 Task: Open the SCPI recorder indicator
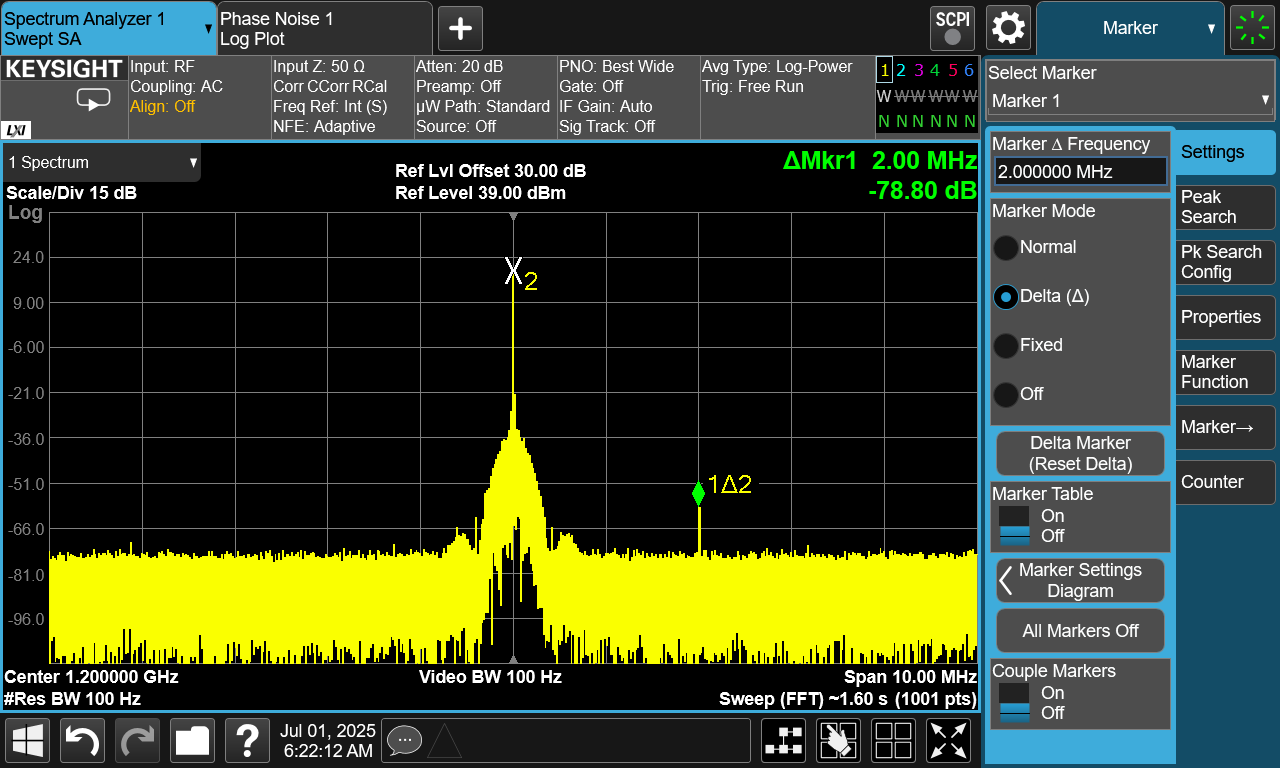(x=953, y=27)
